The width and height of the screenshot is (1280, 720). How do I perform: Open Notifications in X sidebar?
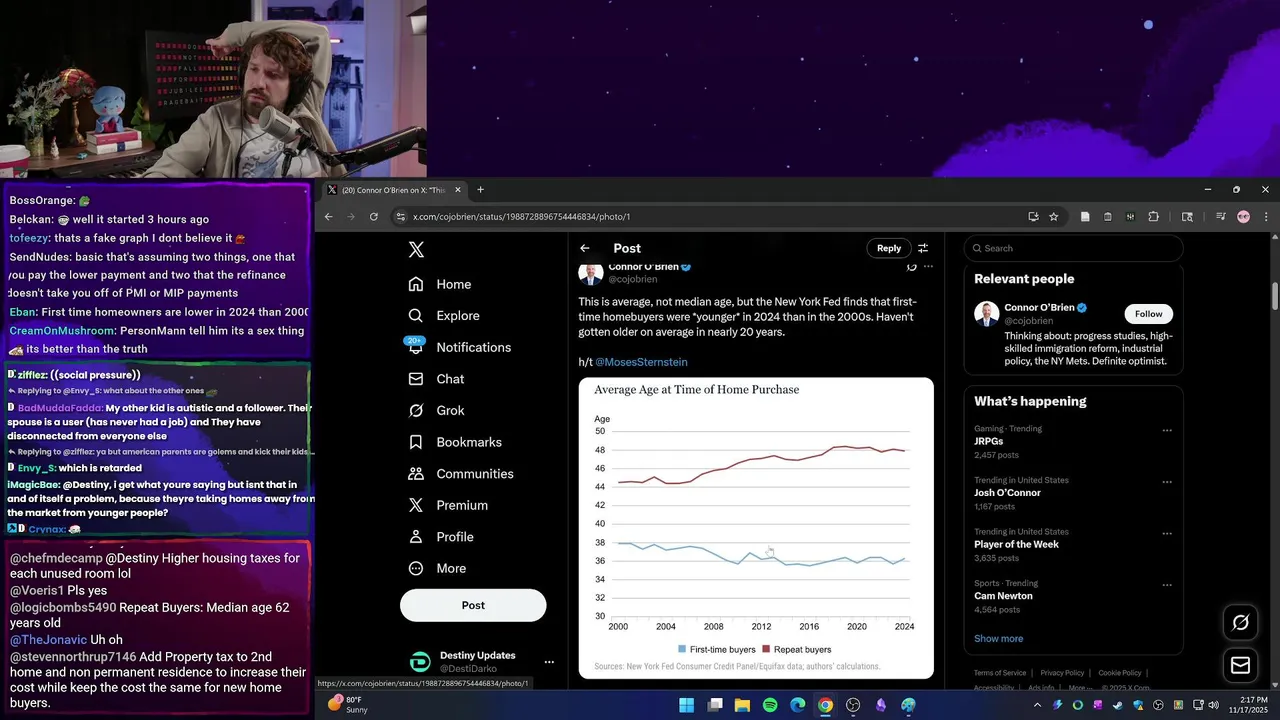460,347
